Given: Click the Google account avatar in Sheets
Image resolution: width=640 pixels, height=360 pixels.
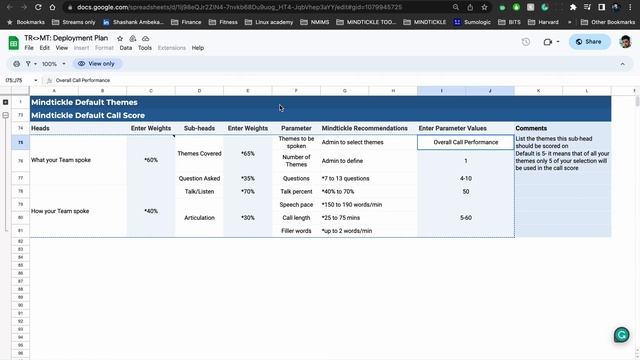Looking at the screenshot, I should click(625, 42).
